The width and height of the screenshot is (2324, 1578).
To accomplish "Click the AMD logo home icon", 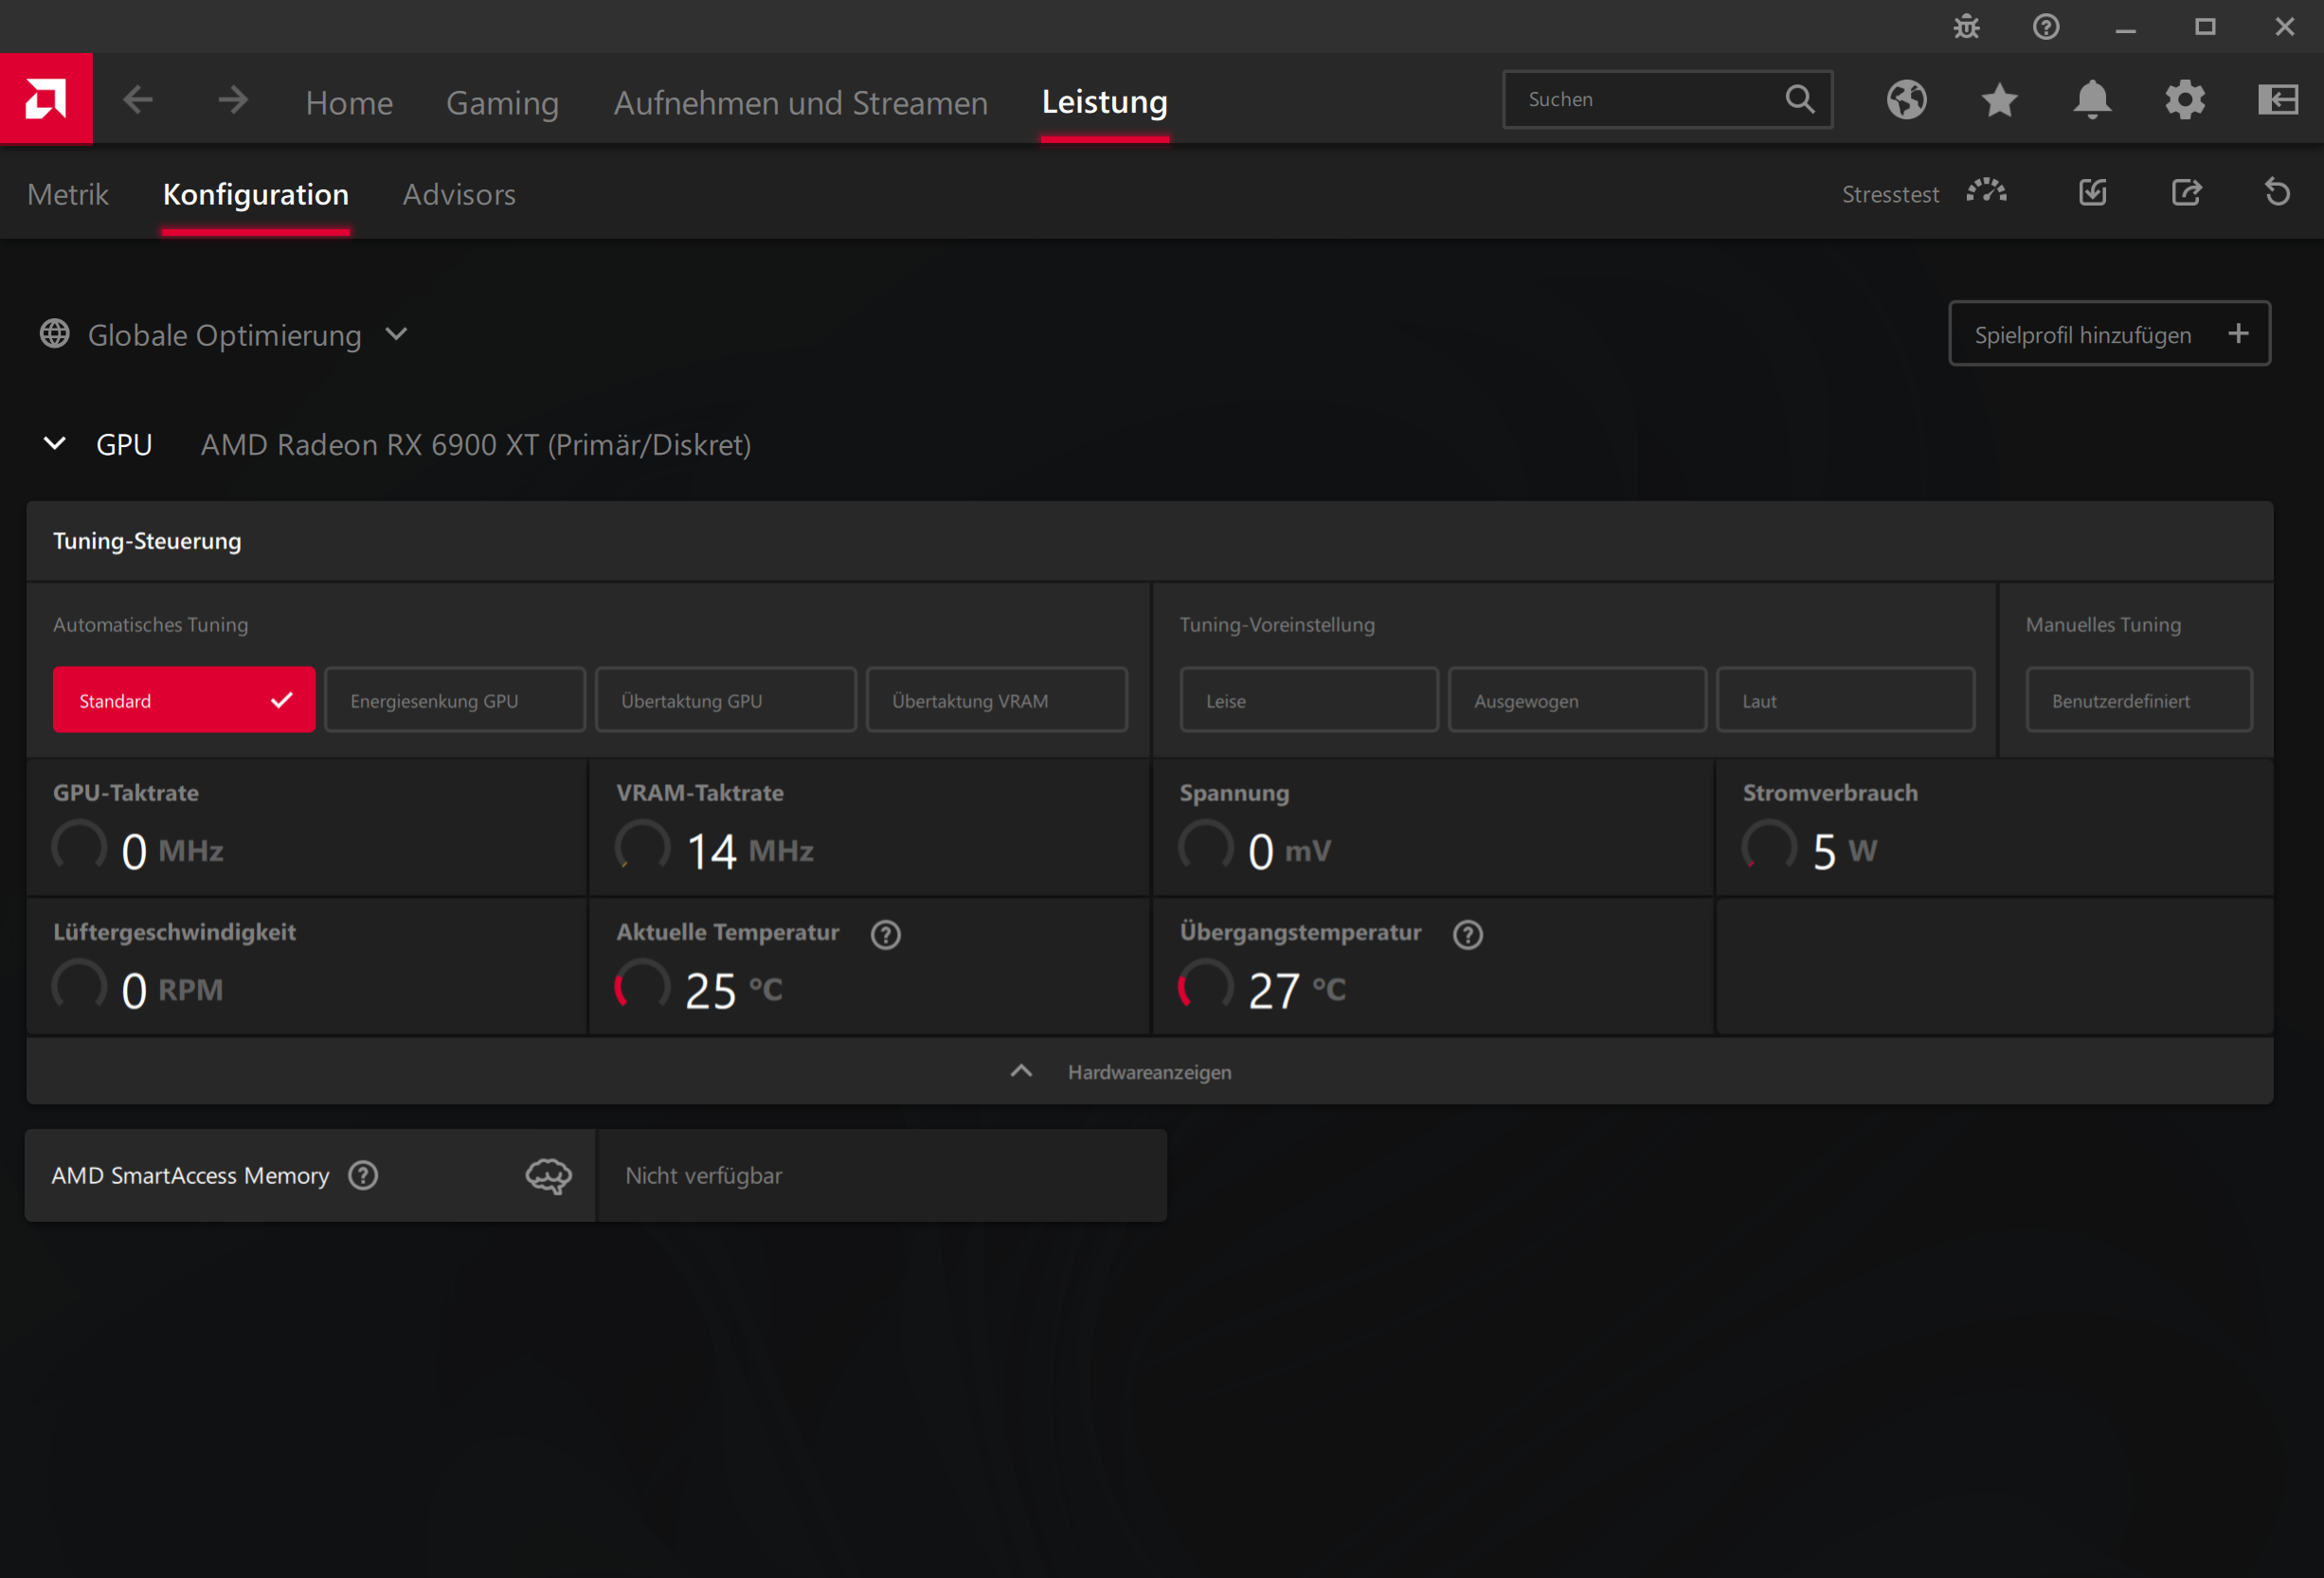I will tap(46, 99).
